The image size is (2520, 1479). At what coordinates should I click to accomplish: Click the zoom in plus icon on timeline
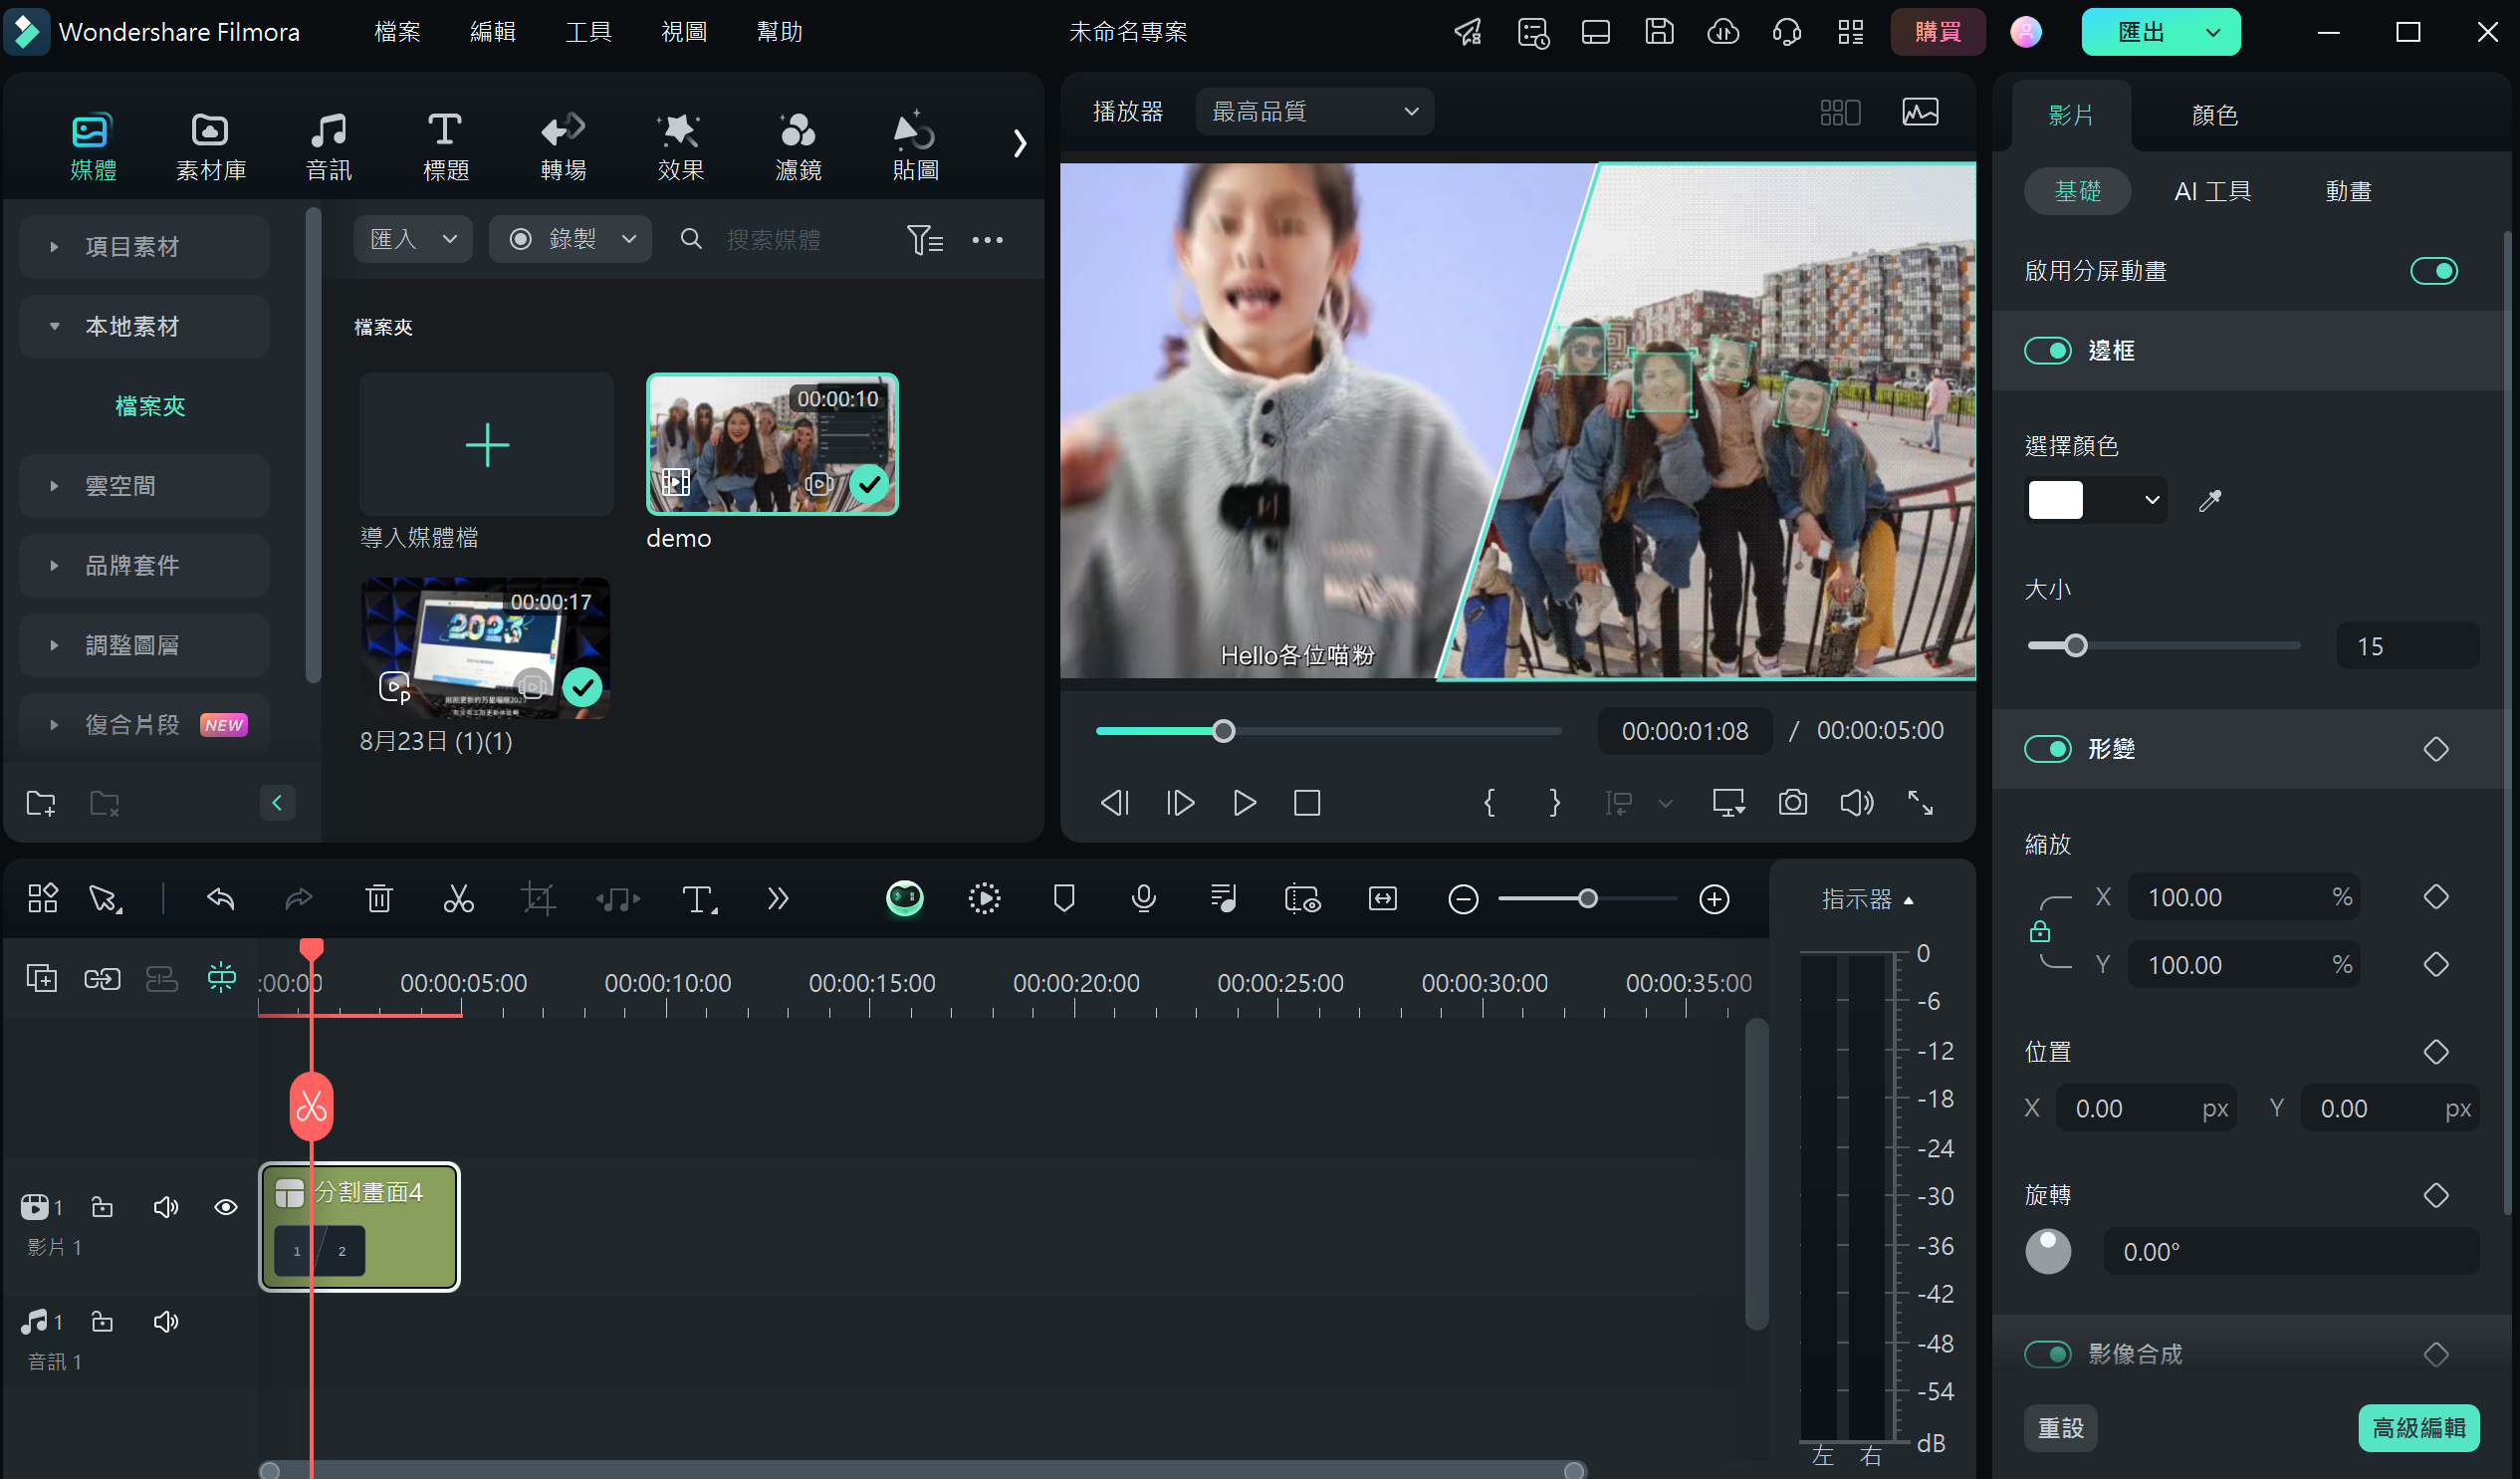tap(1714, 899)
